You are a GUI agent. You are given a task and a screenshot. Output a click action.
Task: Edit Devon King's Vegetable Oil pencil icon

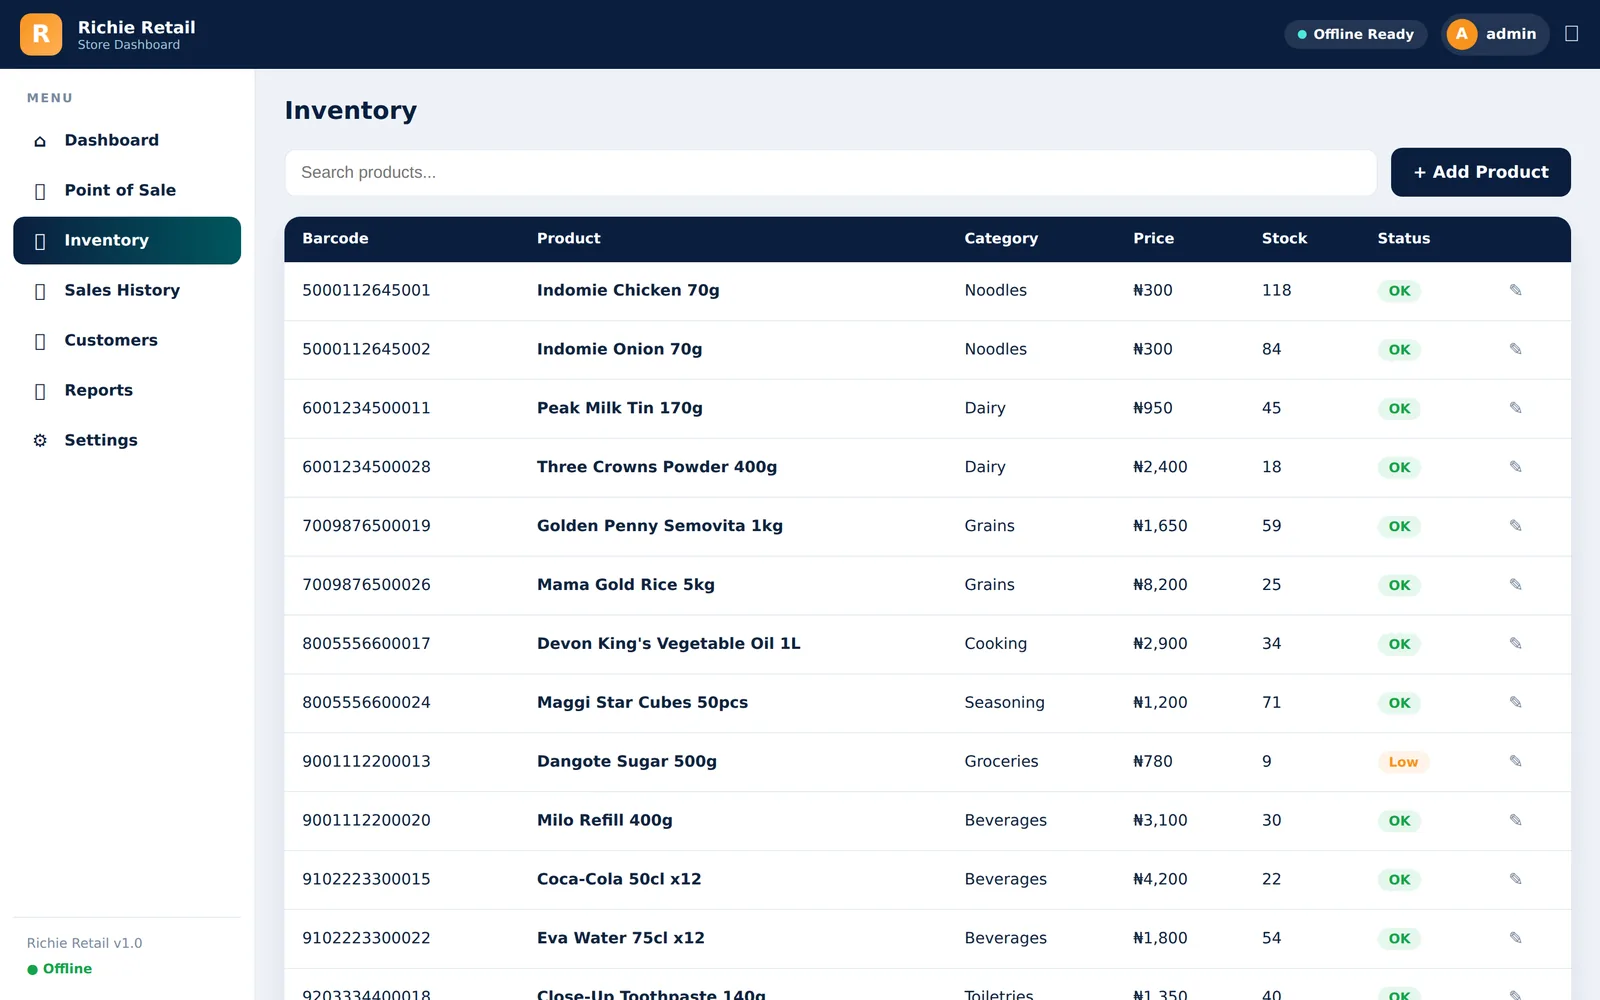click(1515, 644)
